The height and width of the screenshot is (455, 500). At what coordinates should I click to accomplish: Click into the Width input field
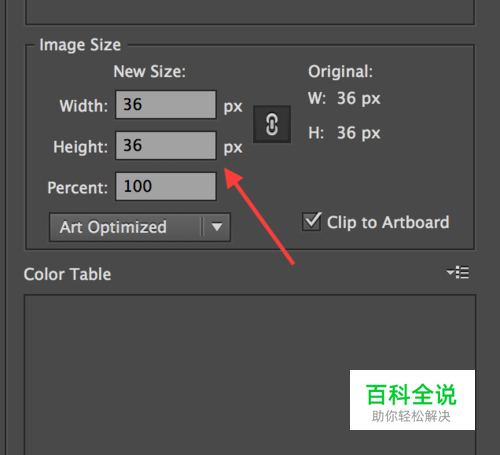(x=166, y=105)
